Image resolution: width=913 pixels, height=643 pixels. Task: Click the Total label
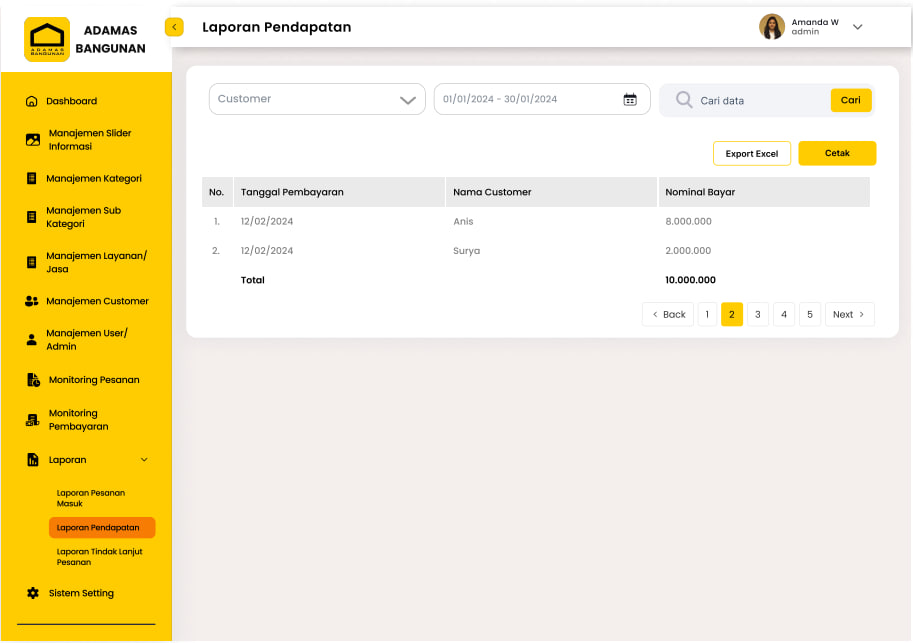(x=253, y=280)
